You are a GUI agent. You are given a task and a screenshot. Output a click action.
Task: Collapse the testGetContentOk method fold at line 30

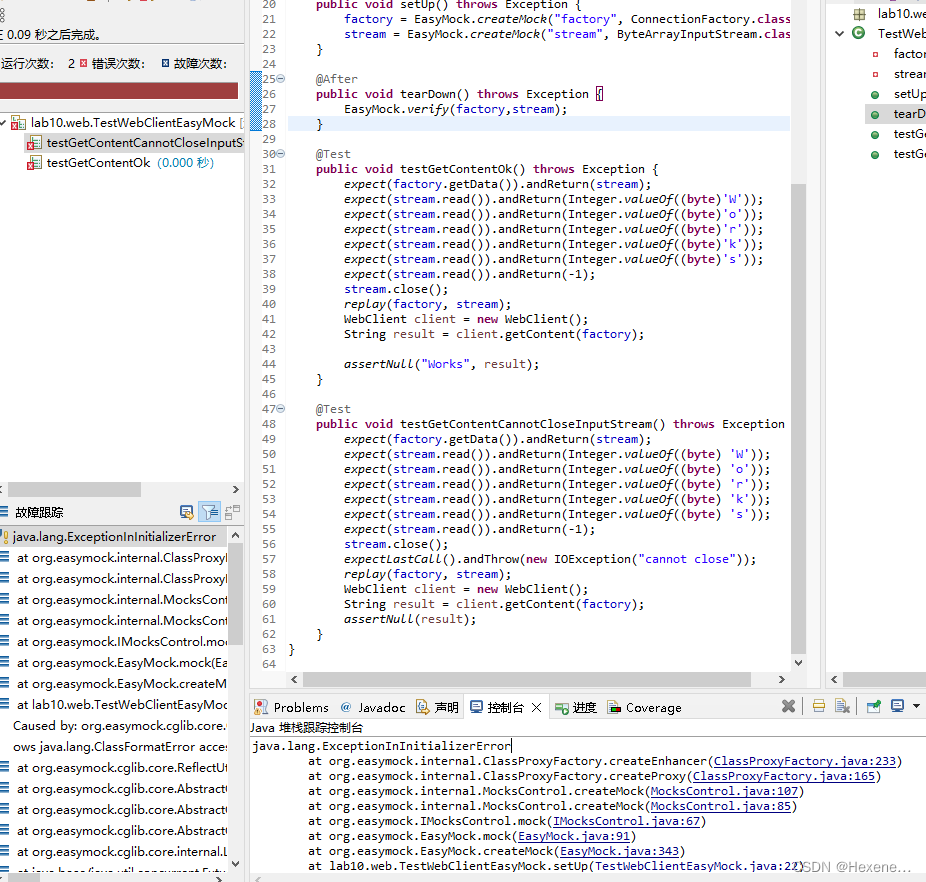click(x=281, y=154)
